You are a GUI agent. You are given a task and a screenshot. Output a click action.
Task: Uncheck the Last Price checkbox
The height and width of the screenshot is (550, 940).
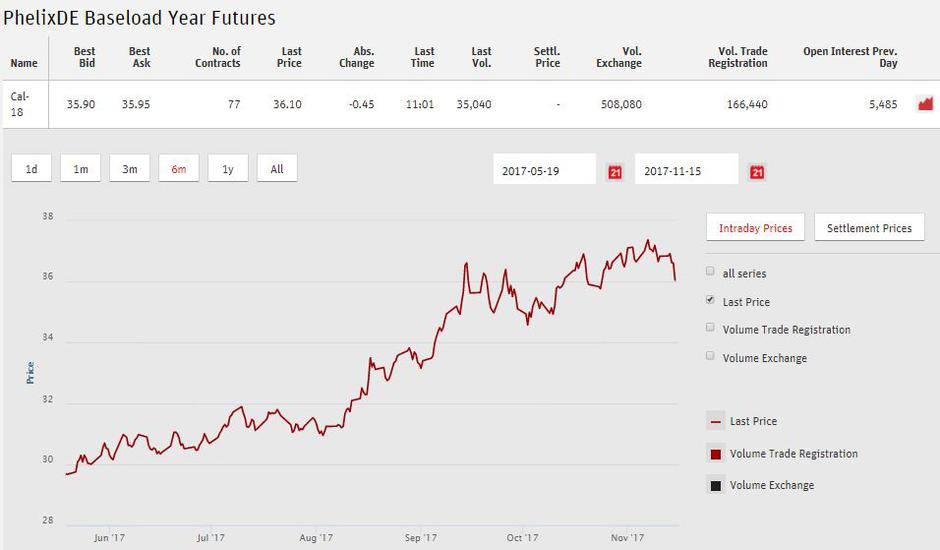click(x=710, y=300)
